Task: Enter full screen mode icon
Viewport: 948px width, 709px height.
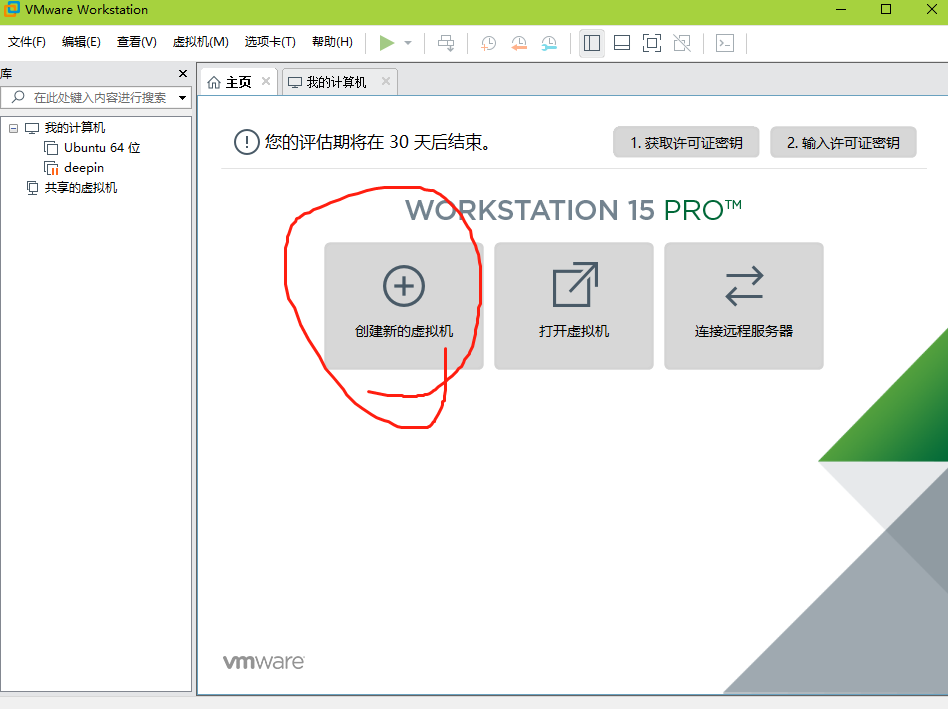Action: [x=652, y=43]
